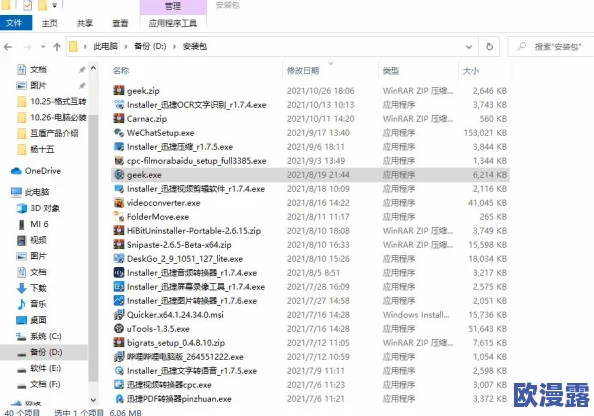Click the bigrats_setup zip icon

(x=119, y=342)
